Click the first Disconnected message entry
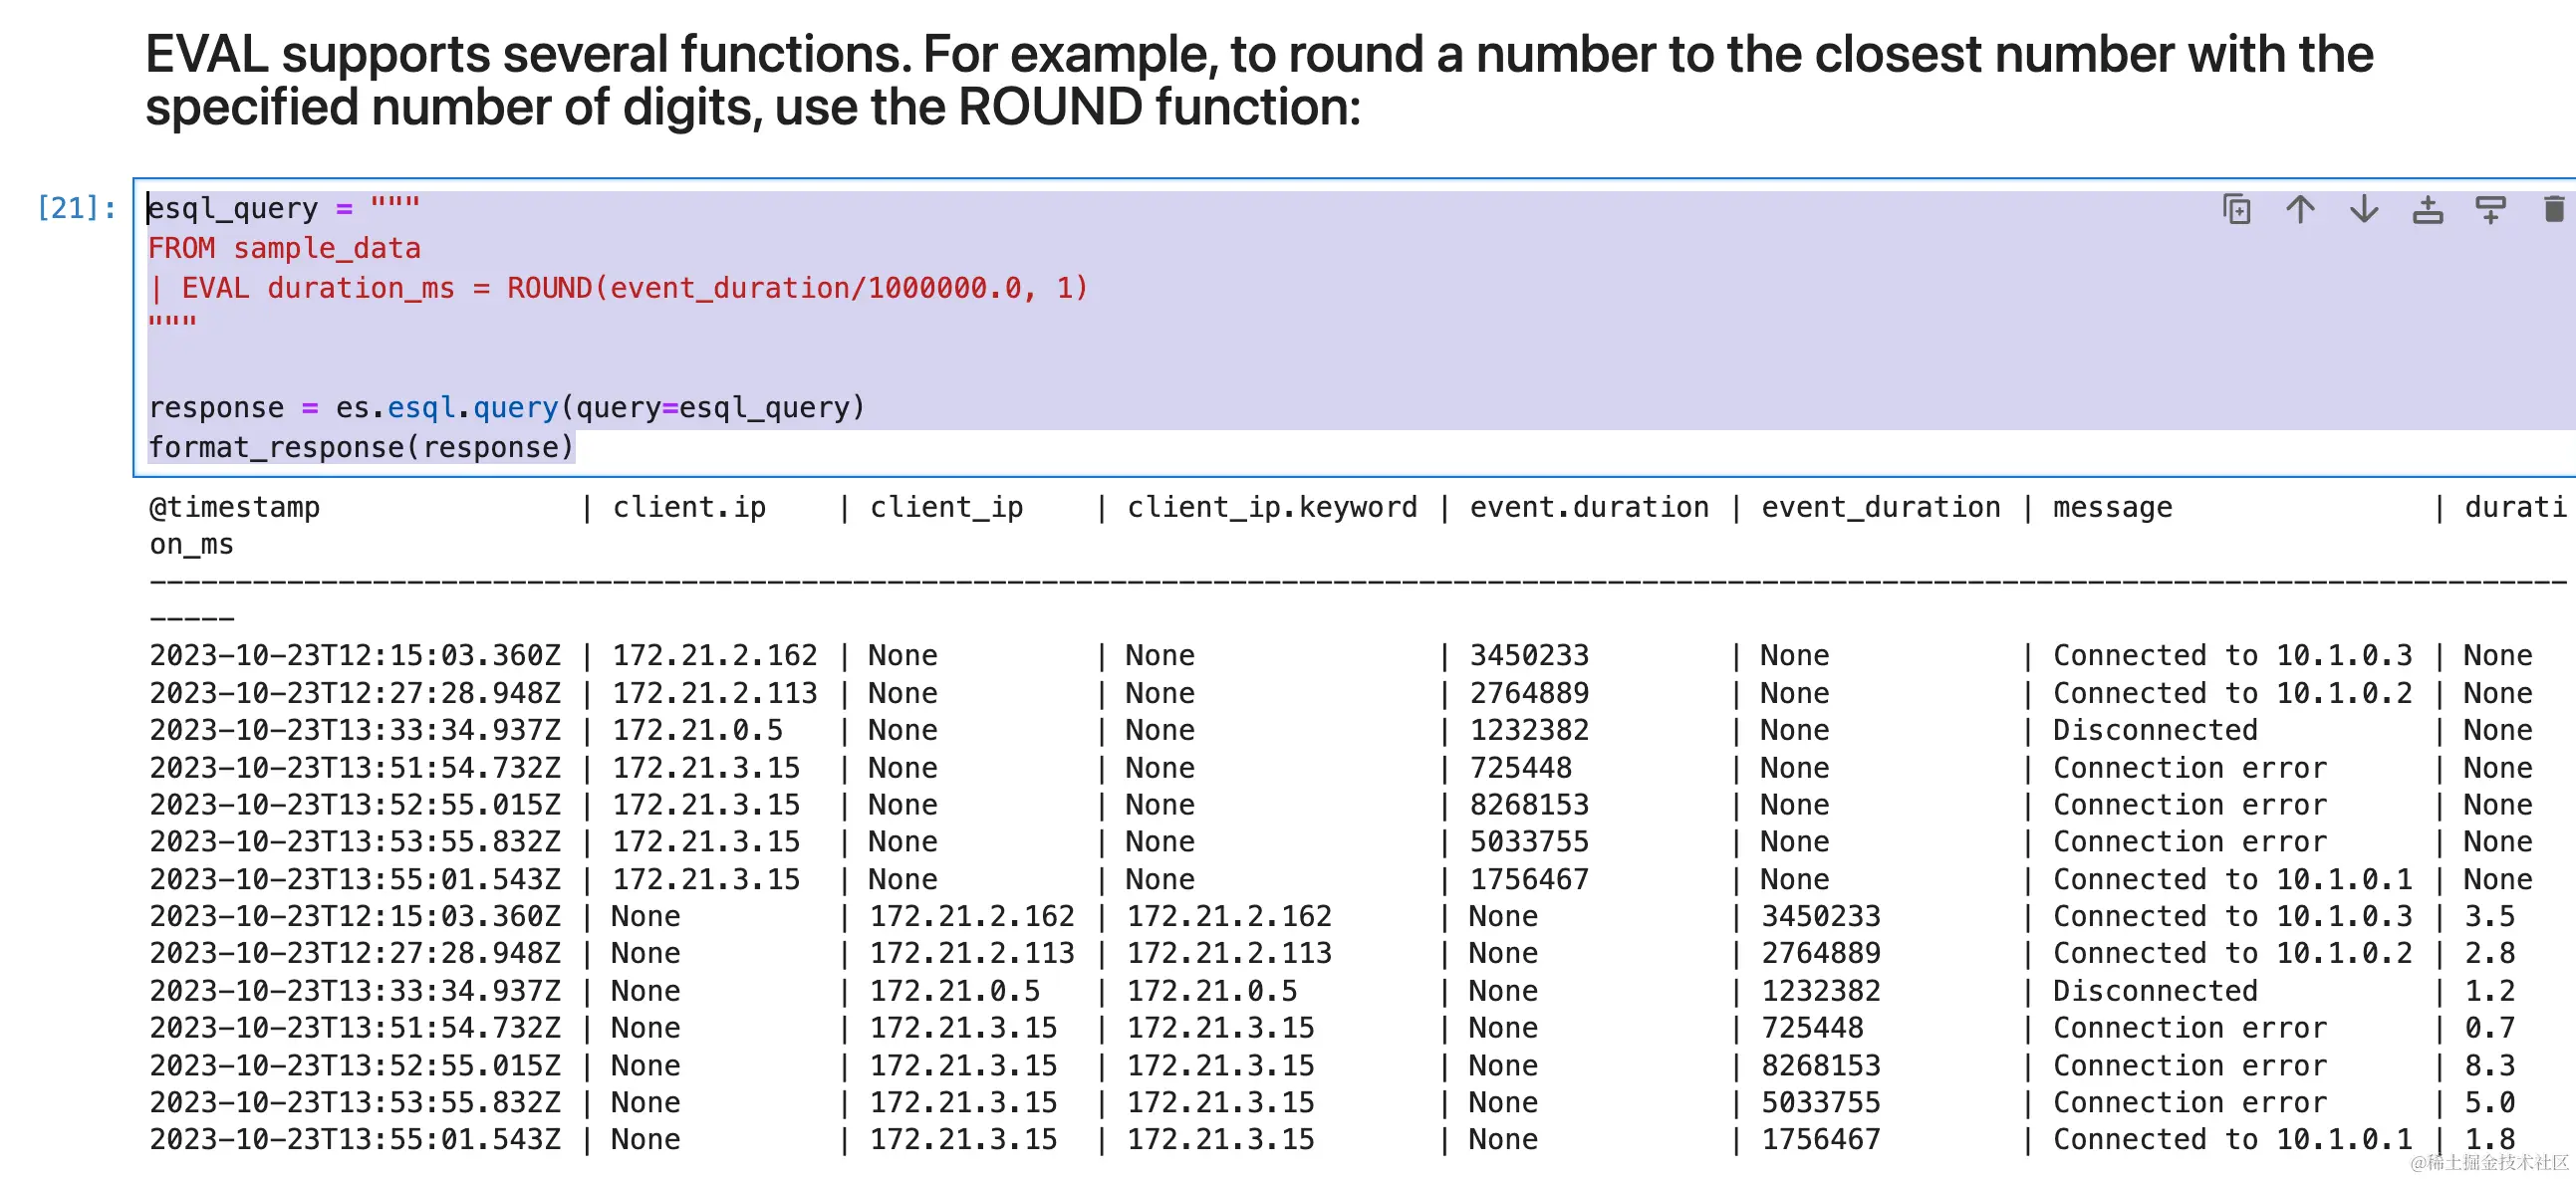The height and width of the screenshot is (1179, 2576). [2154, 730]
